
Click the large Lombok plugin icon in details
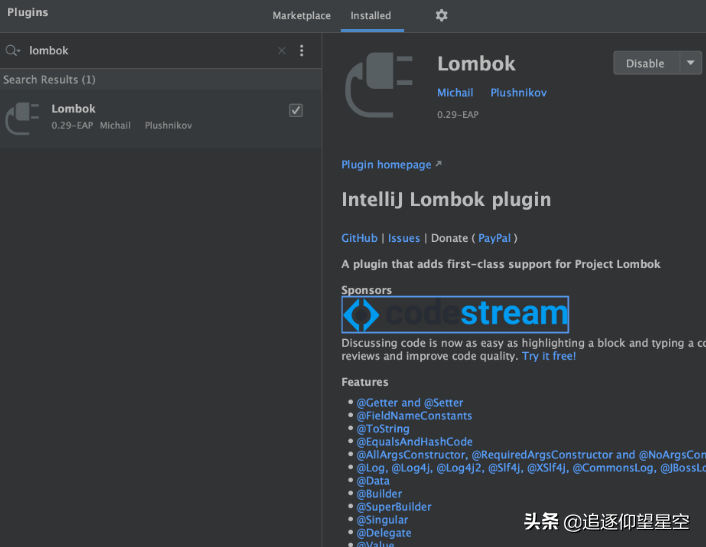click(x=379, y=85)
